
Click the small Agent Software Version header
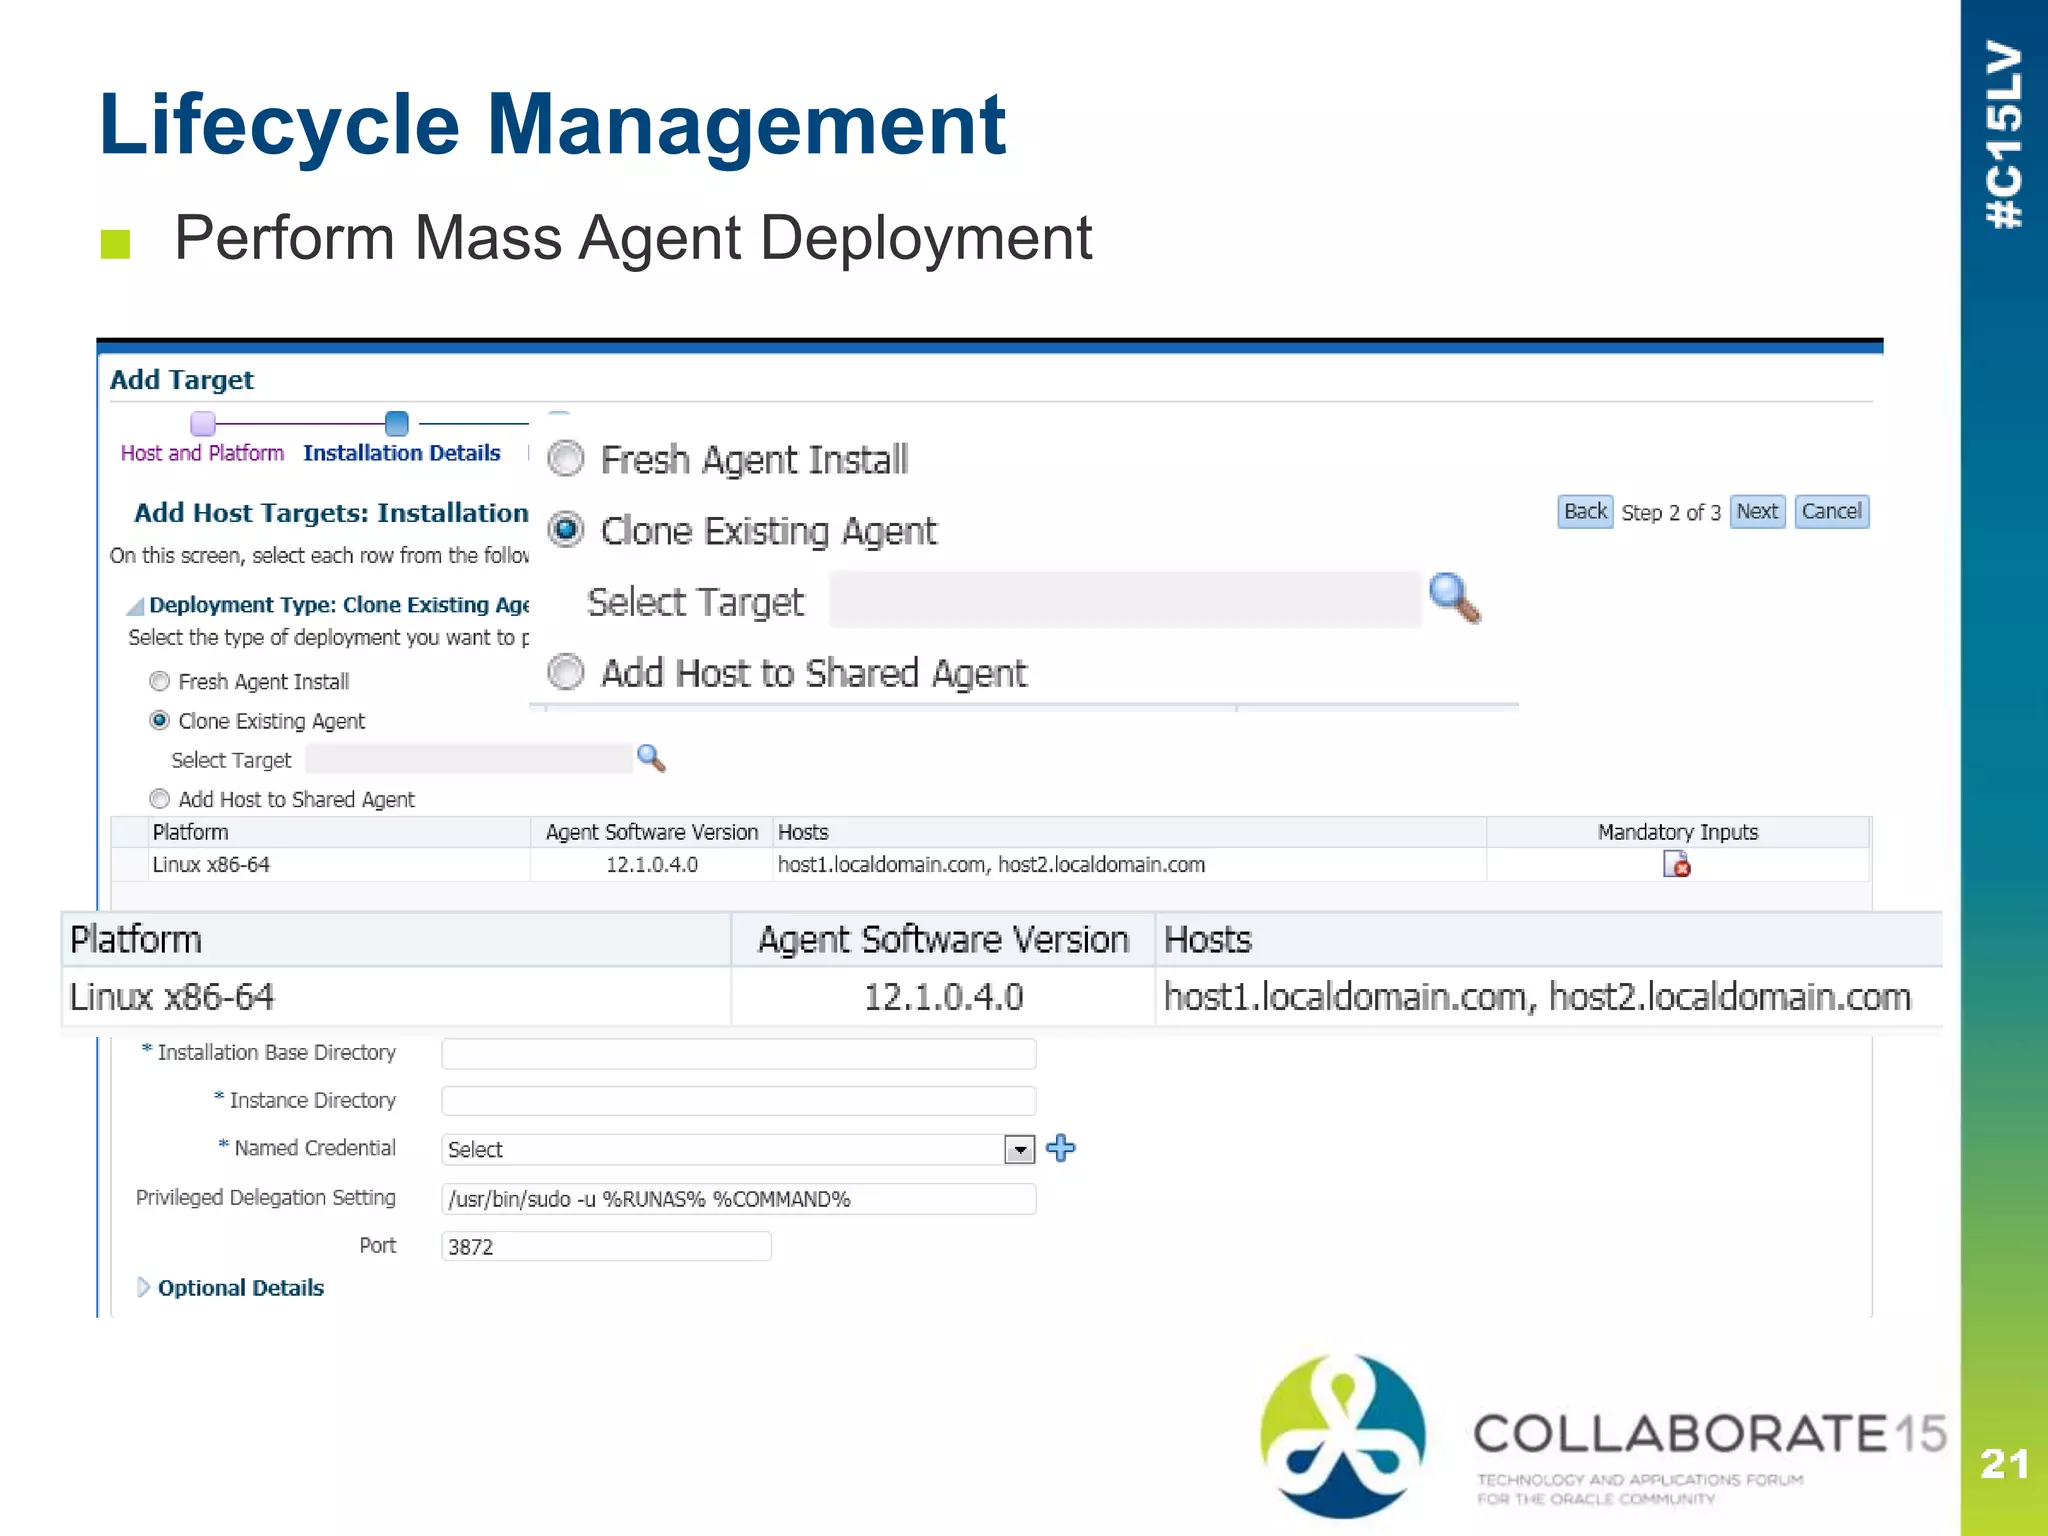tap(652, 832)
